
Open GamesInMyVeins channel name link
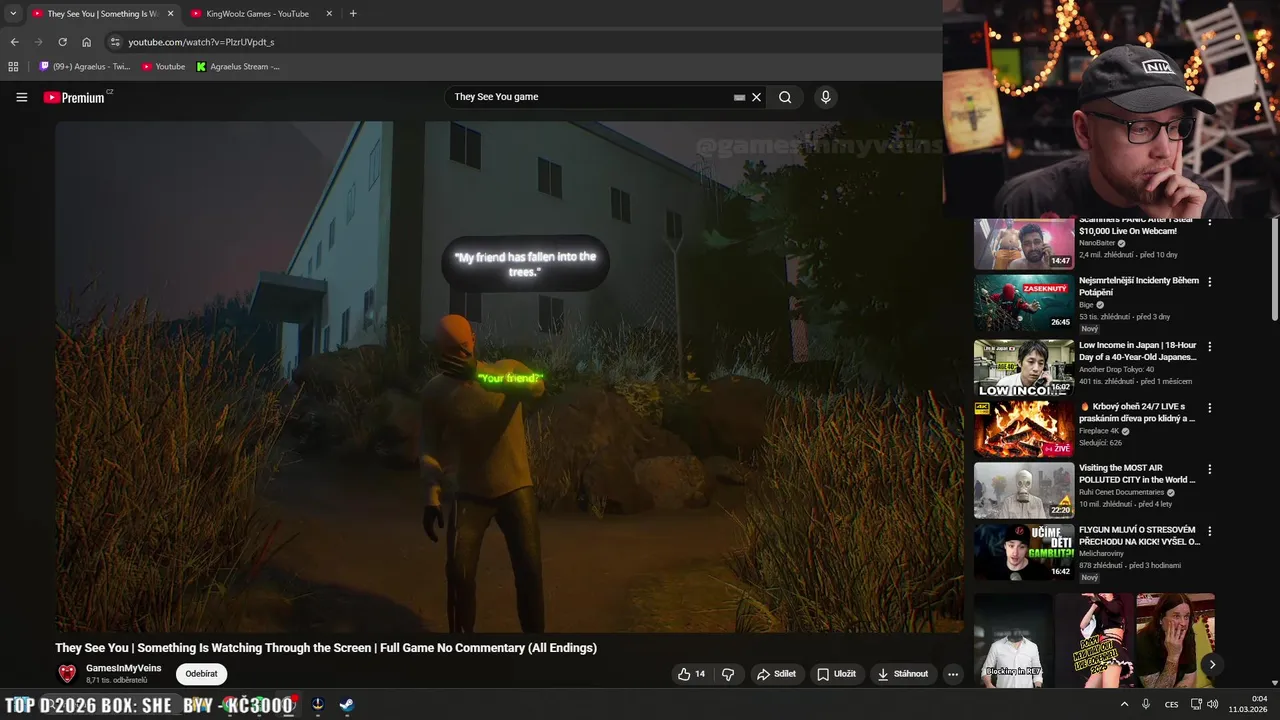(123, 668)
